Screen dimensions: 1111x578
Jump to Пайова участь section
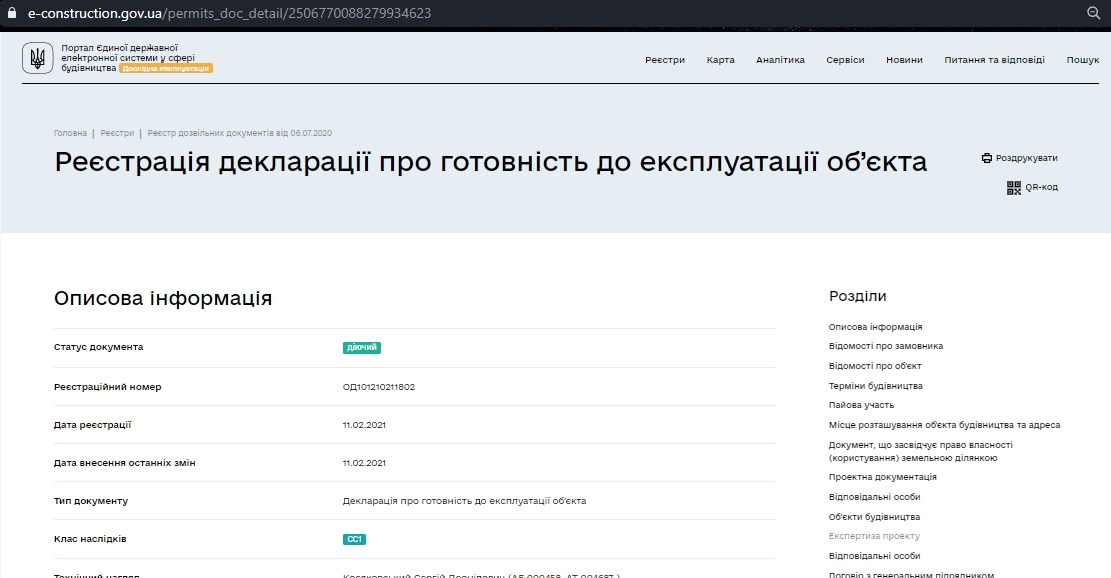861,405
